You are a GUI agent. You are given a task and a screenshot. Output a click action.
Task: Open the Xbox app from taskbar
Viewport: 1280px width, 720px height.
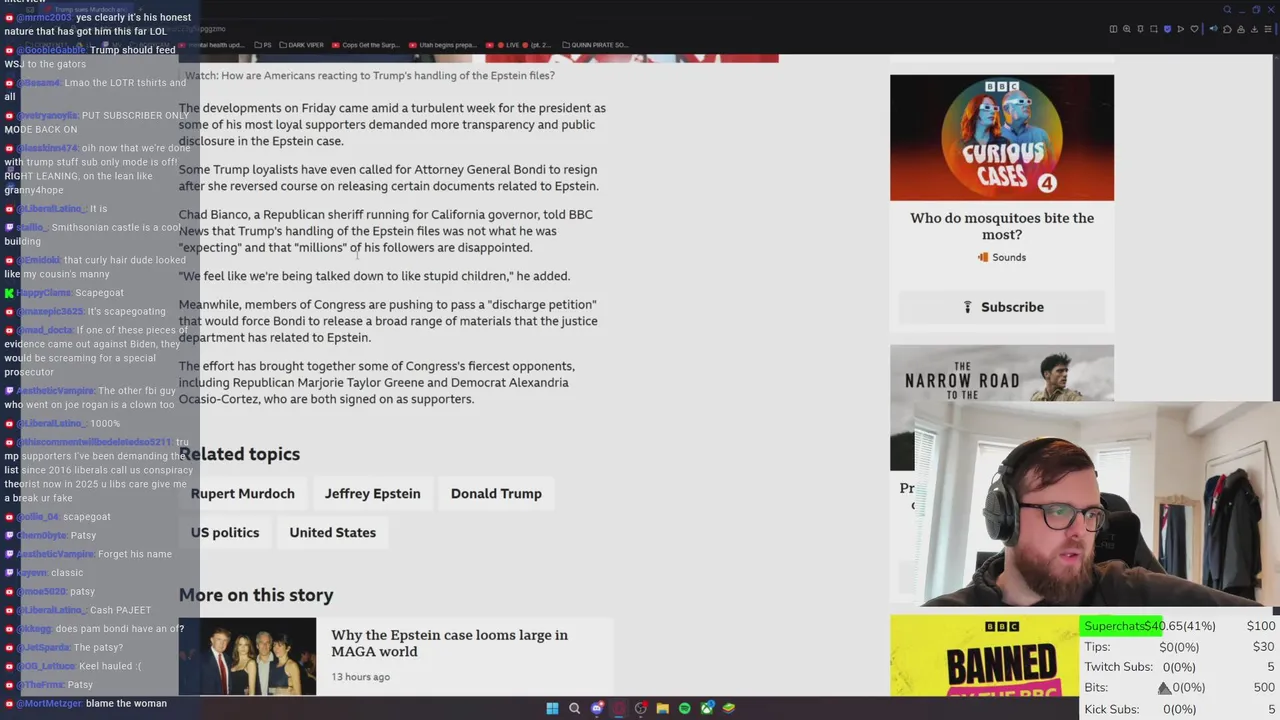pos(707,708)
